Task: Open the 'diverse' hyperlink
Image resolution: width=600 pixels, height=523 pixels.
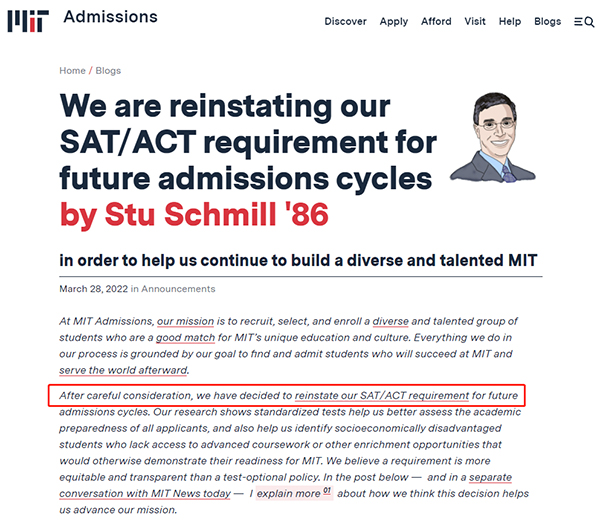Action: pyautogui.click(x=391, y=321)
